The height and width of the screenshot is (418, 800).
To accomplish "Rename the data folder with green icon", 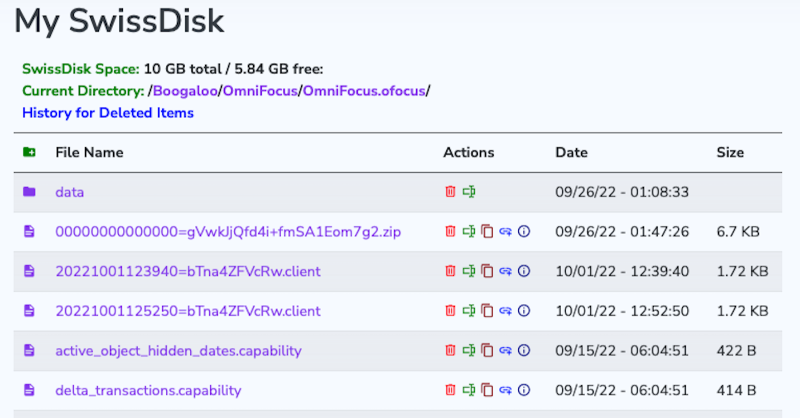I will point(469,192).
